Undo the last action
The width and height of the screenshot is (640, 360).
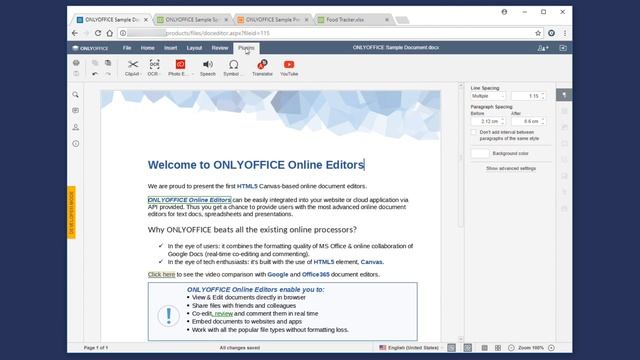(x=95, y=74)
